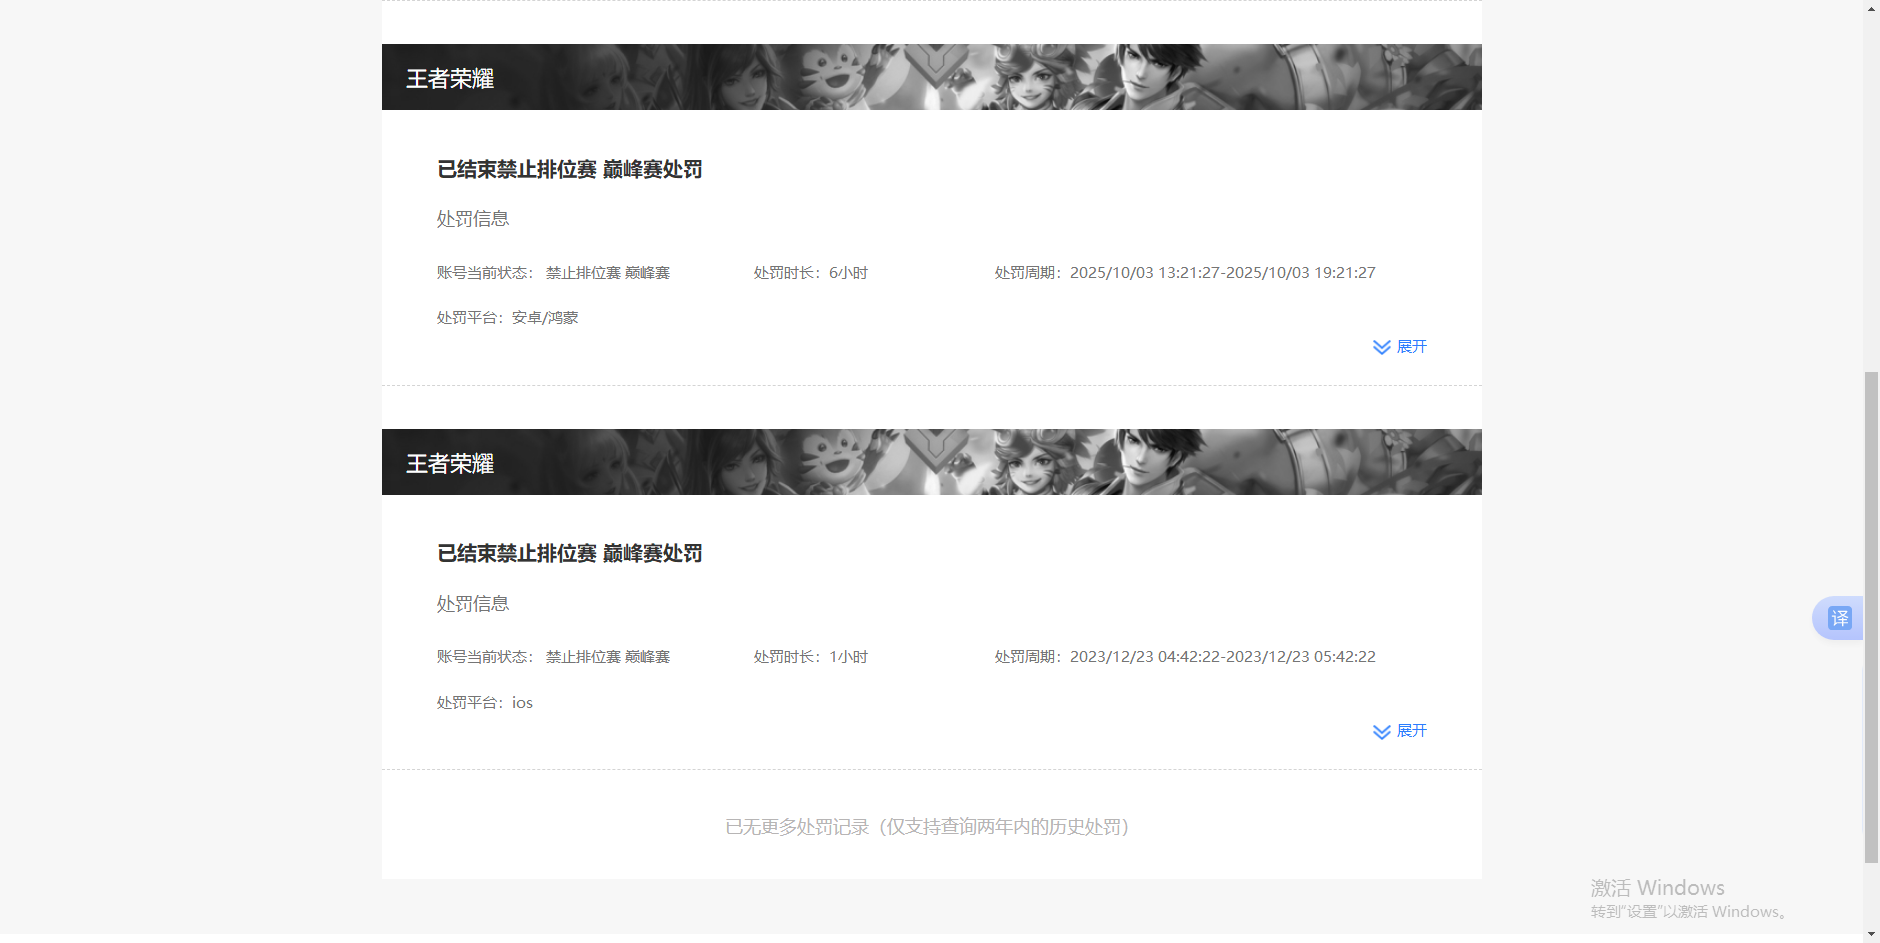Click the 已无更多处罚记录 footer note
Image resolution: width=1880 pixels, height=943 pixels.
tap(927, 827)
